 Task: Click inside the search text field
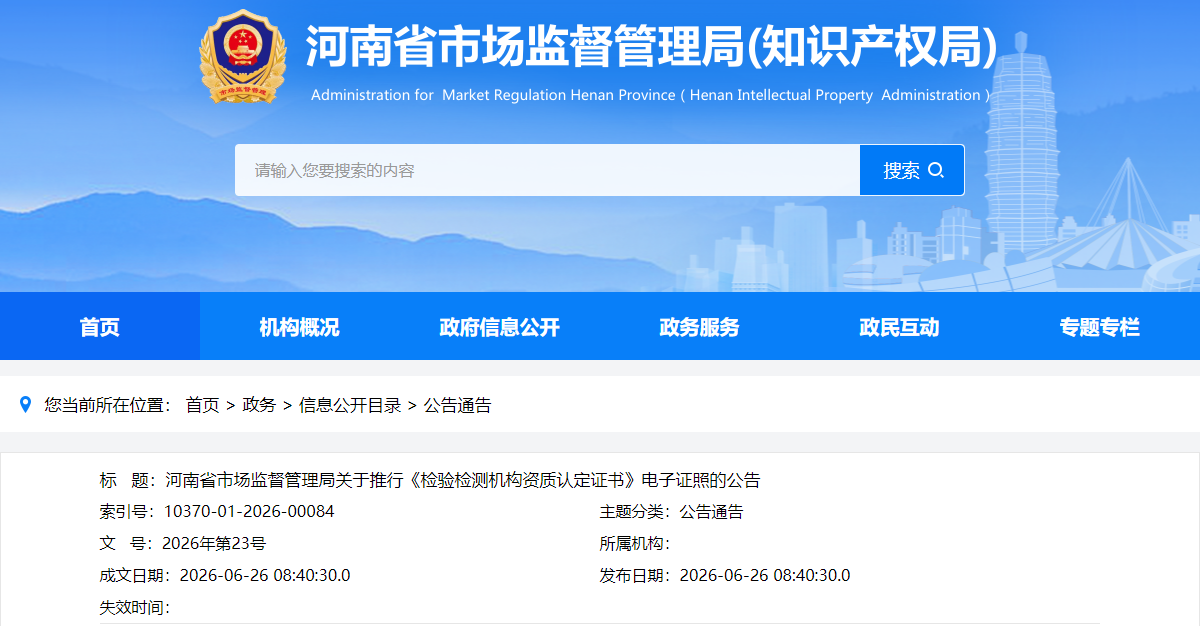pos(547,170)
